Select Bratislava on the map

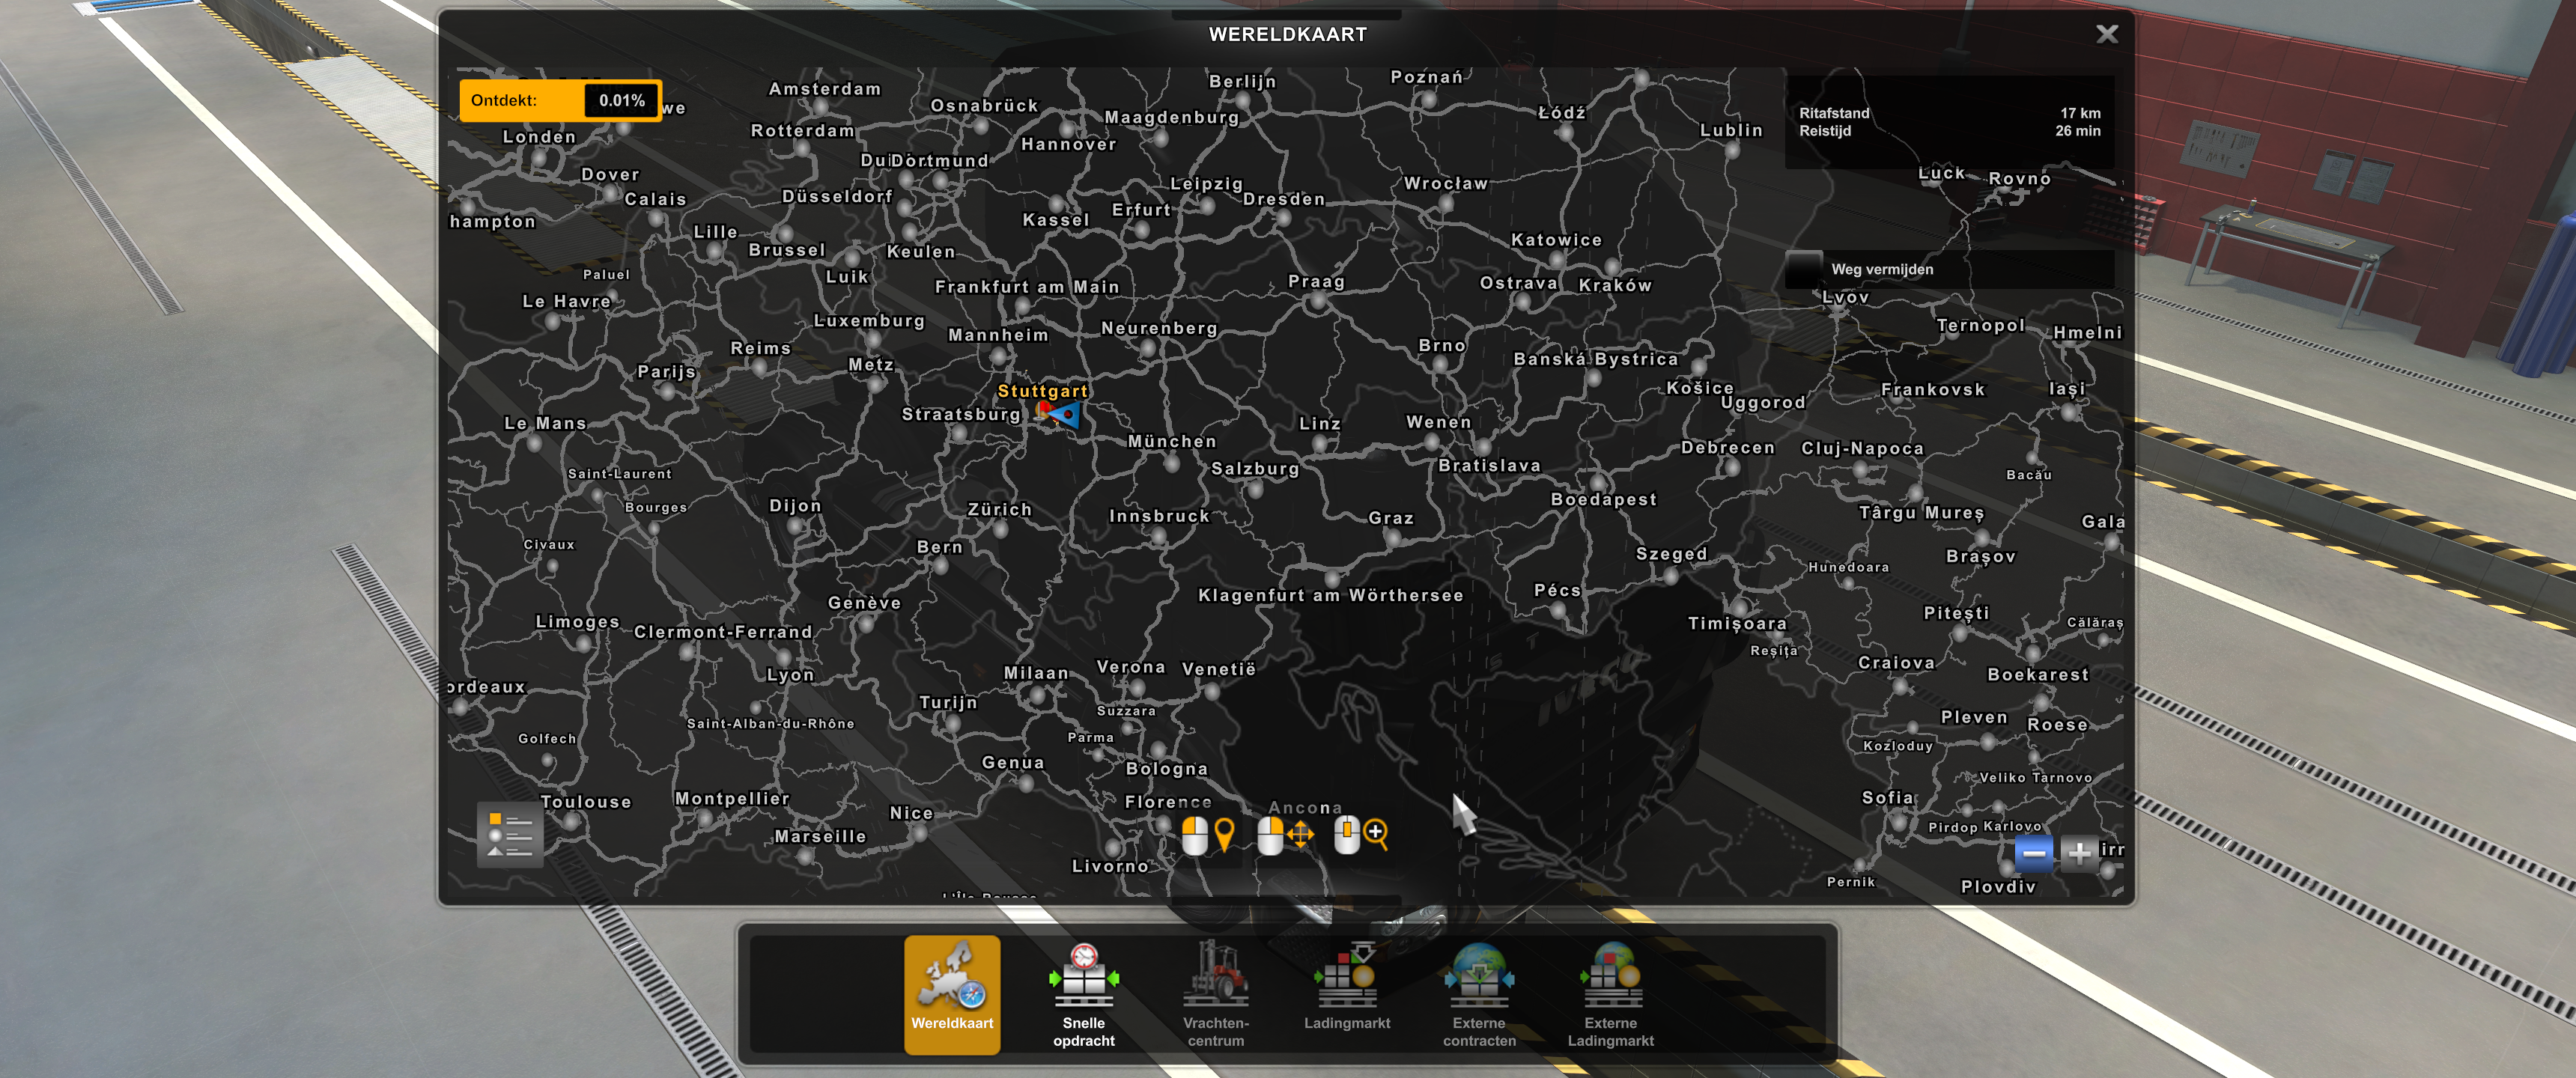point(1490,465)
